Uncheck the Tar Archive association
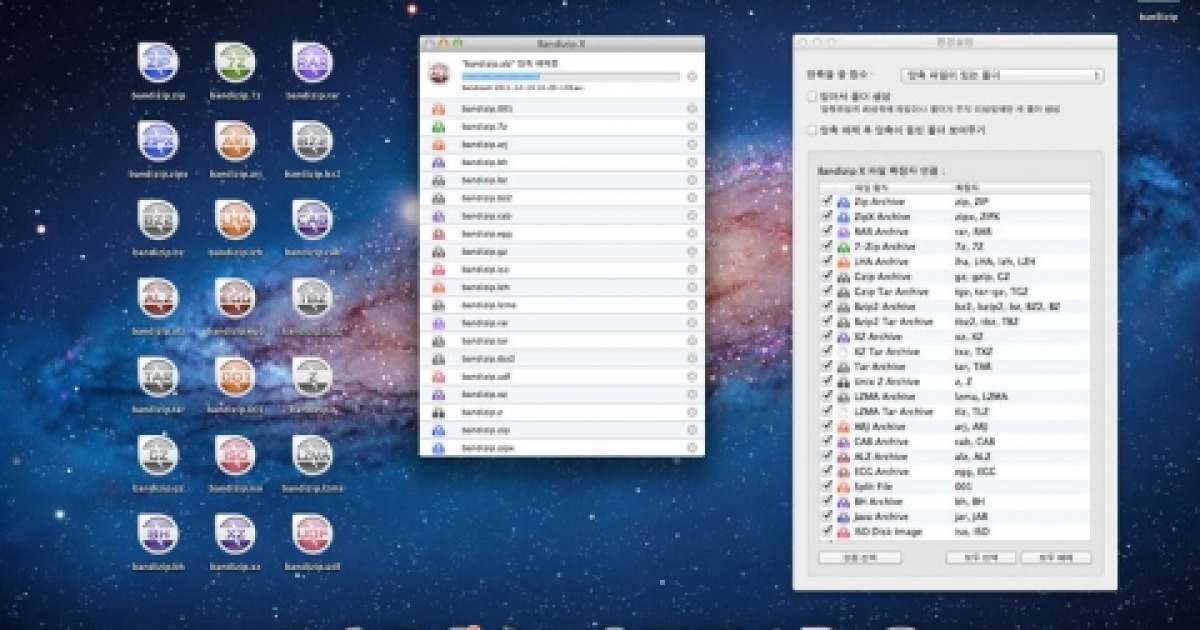Screen dimensions: 1200x630 point(827,366)
